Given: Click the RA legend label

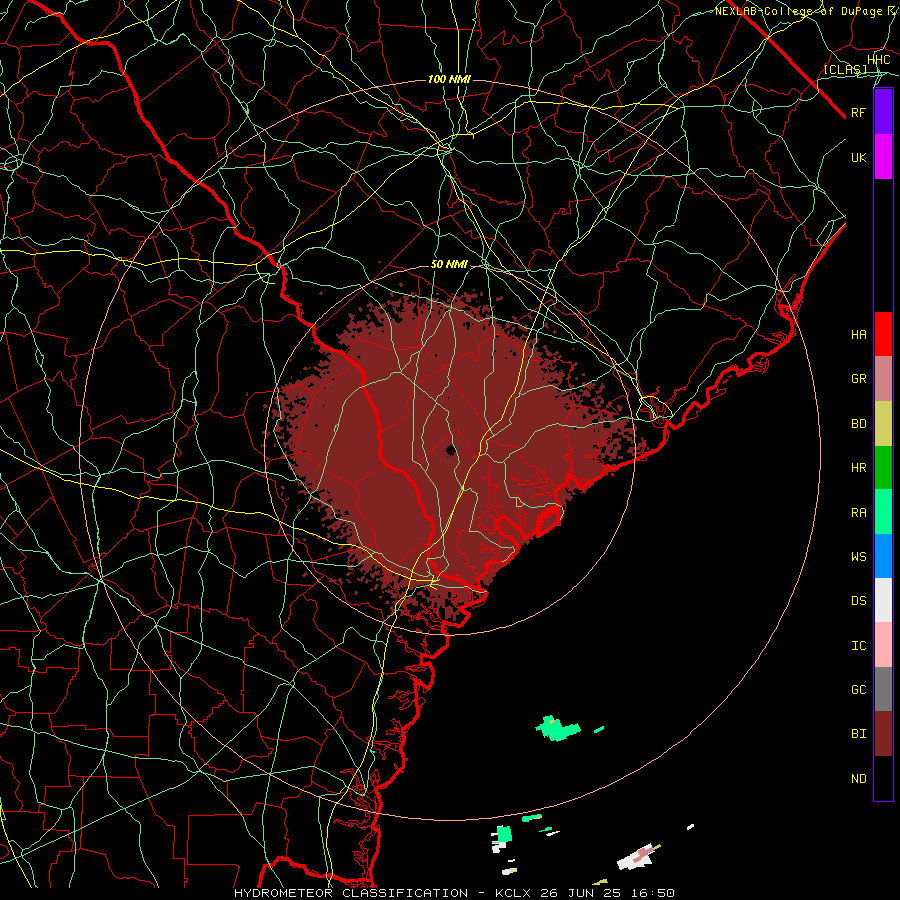Looking at the screenshot, I should click(x=859, y=513).
